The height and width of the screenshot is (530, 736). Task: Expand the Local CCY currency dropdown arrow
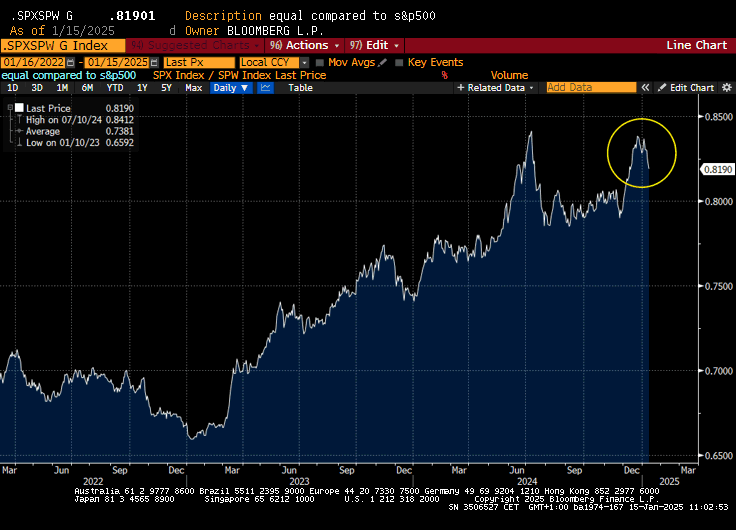[x=305, y=62]
